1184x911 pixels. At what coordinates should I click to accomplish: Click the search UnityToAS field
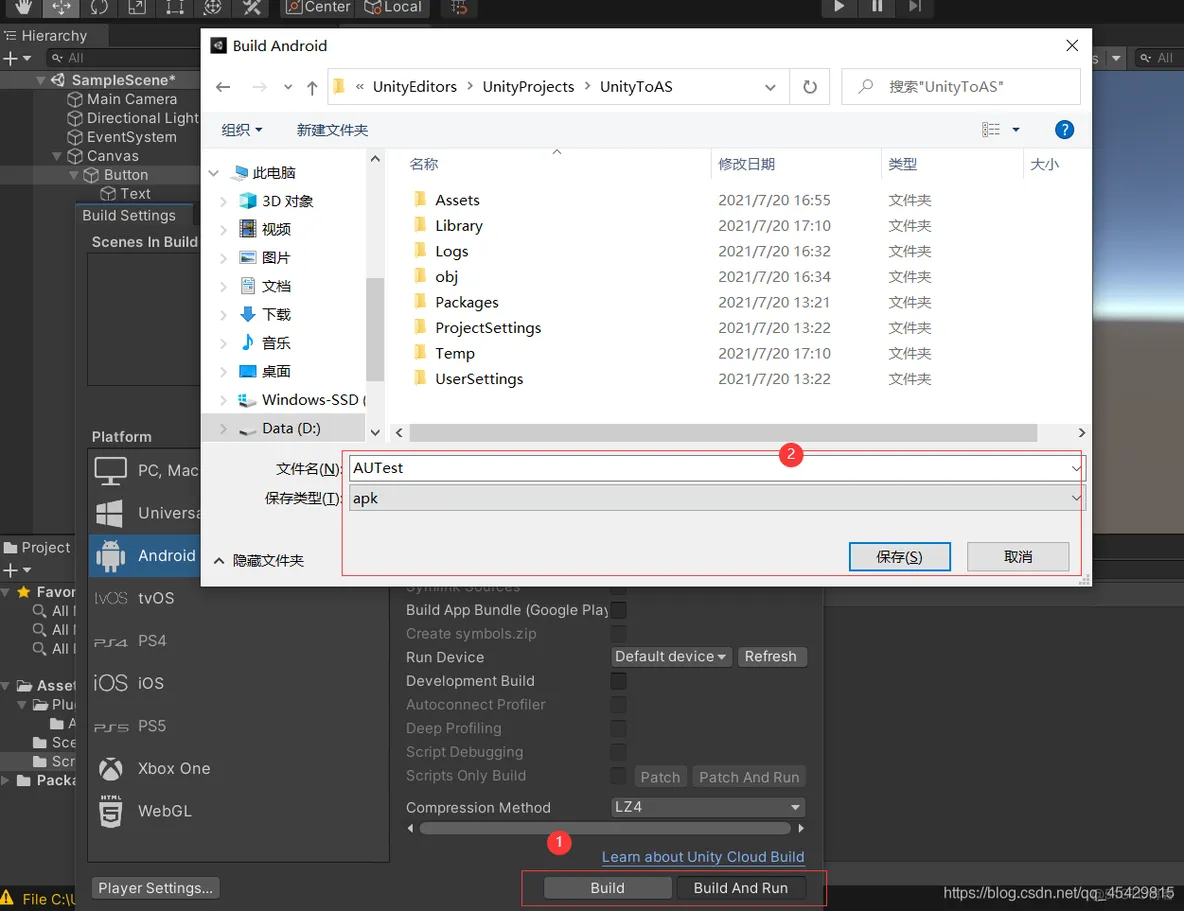coord(960,87)
